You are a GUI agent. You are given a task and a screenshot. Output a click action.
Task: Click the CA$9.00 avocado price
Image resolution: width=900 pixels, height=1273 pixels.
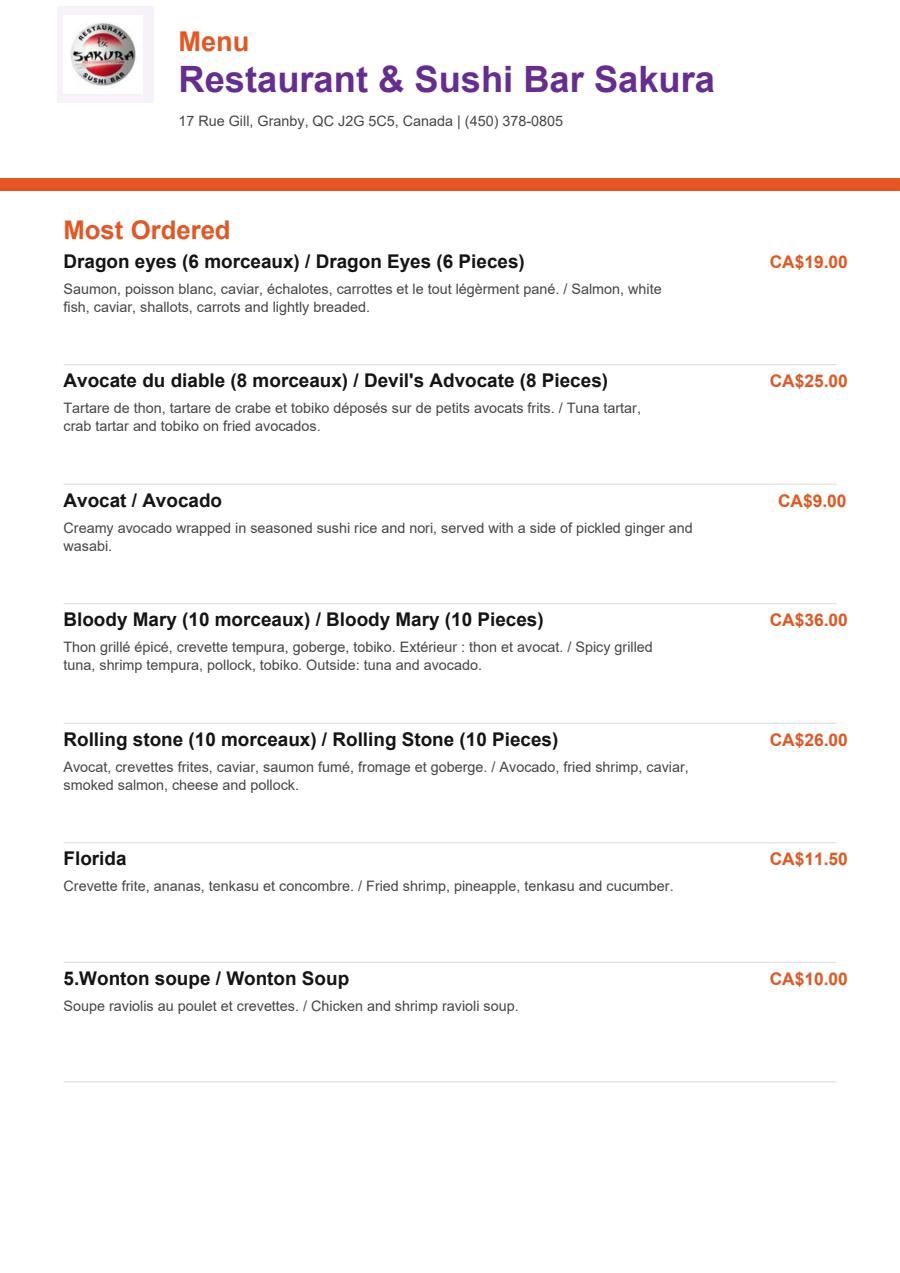812,501
